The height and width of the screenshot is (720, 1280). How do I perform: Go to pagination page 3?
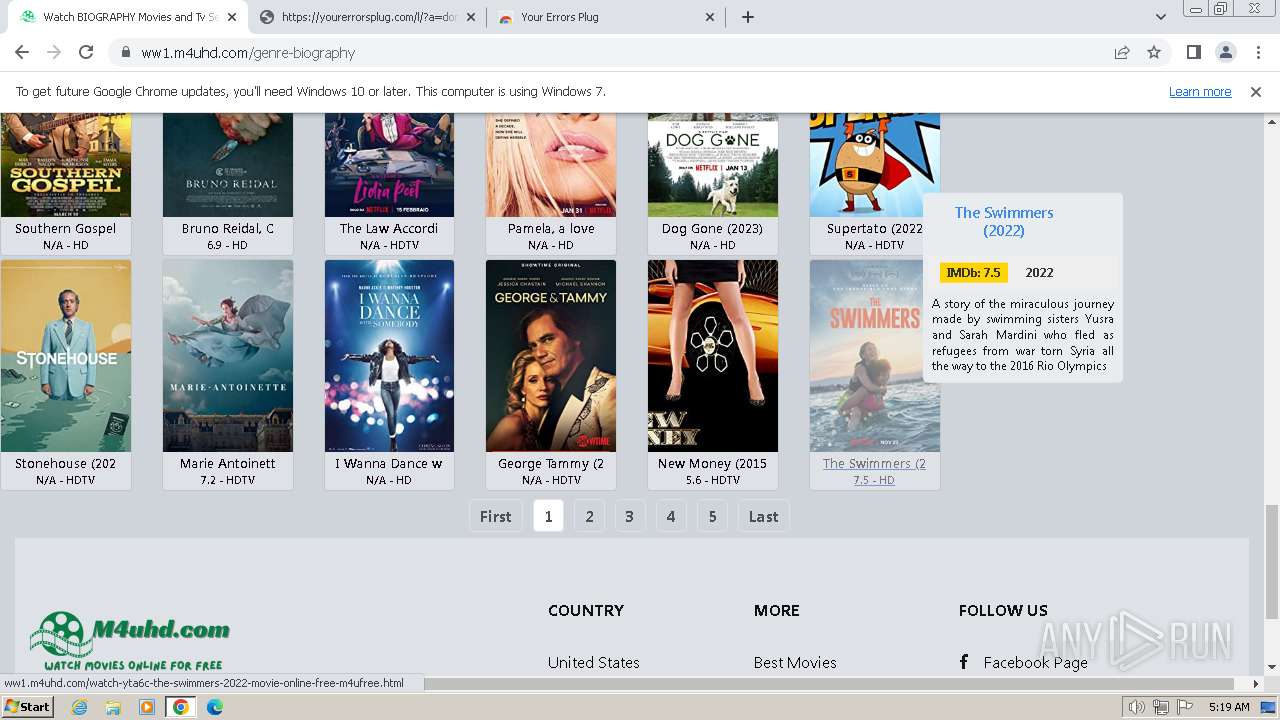click(x=629, y=516)
